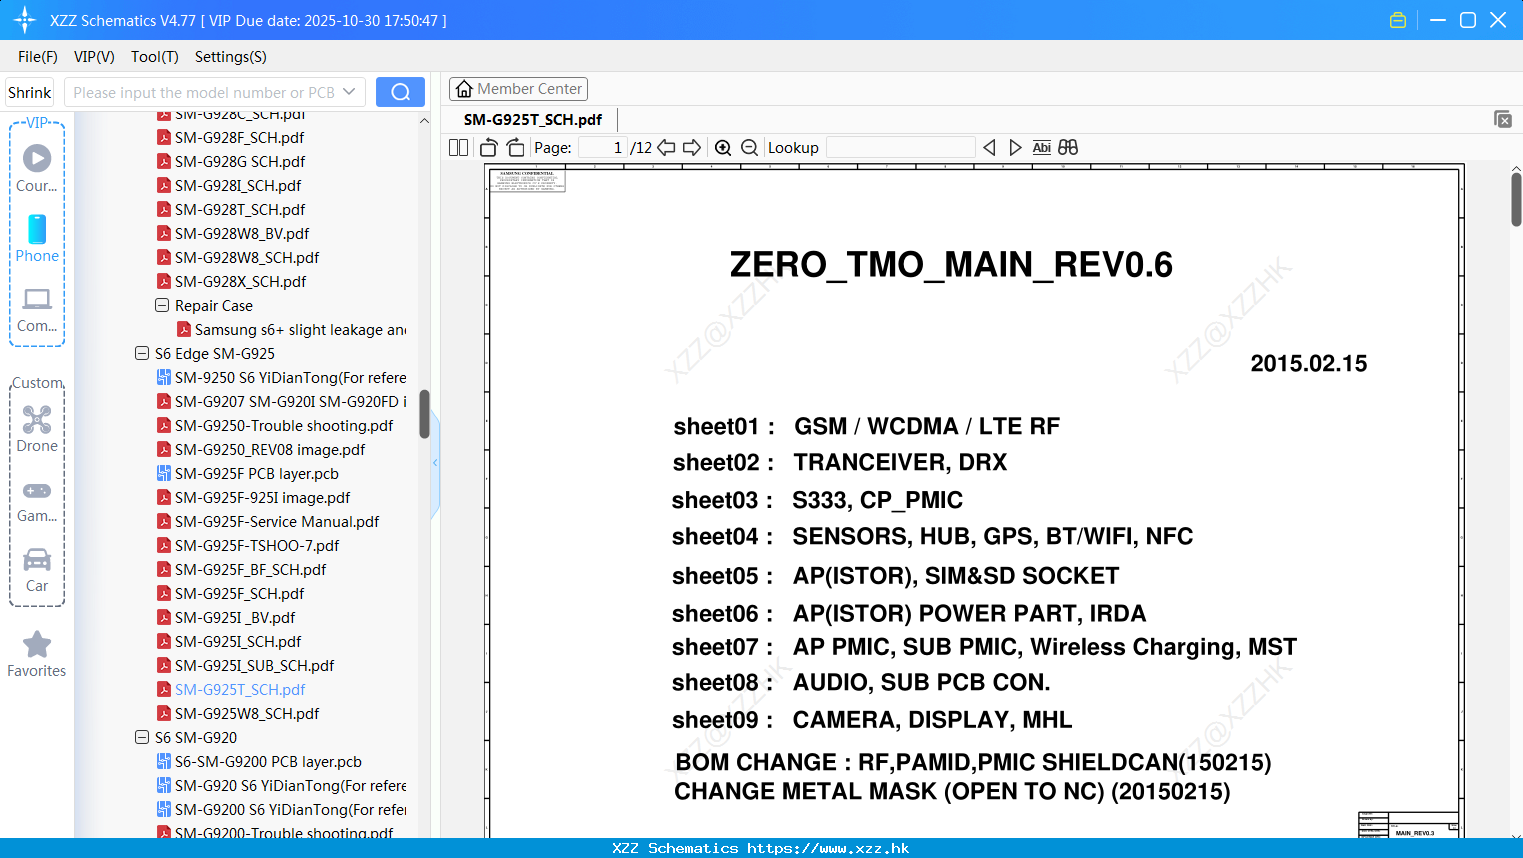Select the Car category icon
Screen dimensions: 1523x858
coord(37,559)
